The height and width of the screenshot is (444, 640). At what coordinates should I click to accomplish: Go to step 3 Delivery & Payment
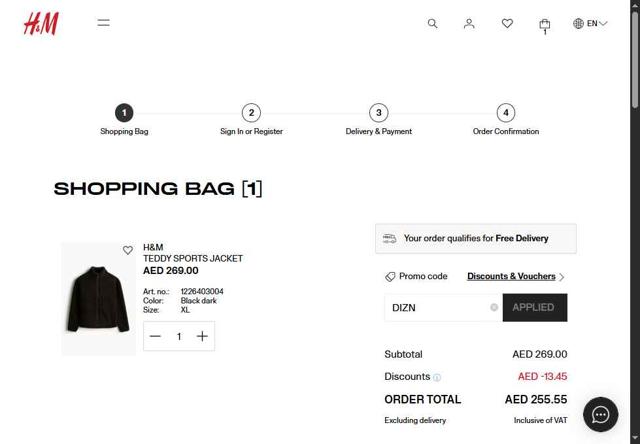click(378, 113)
